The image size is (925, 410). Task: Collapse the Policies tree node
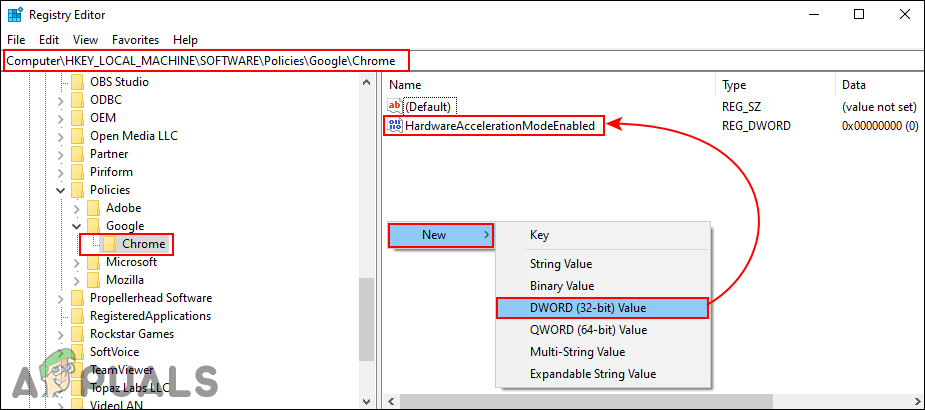tap(61, 190)
